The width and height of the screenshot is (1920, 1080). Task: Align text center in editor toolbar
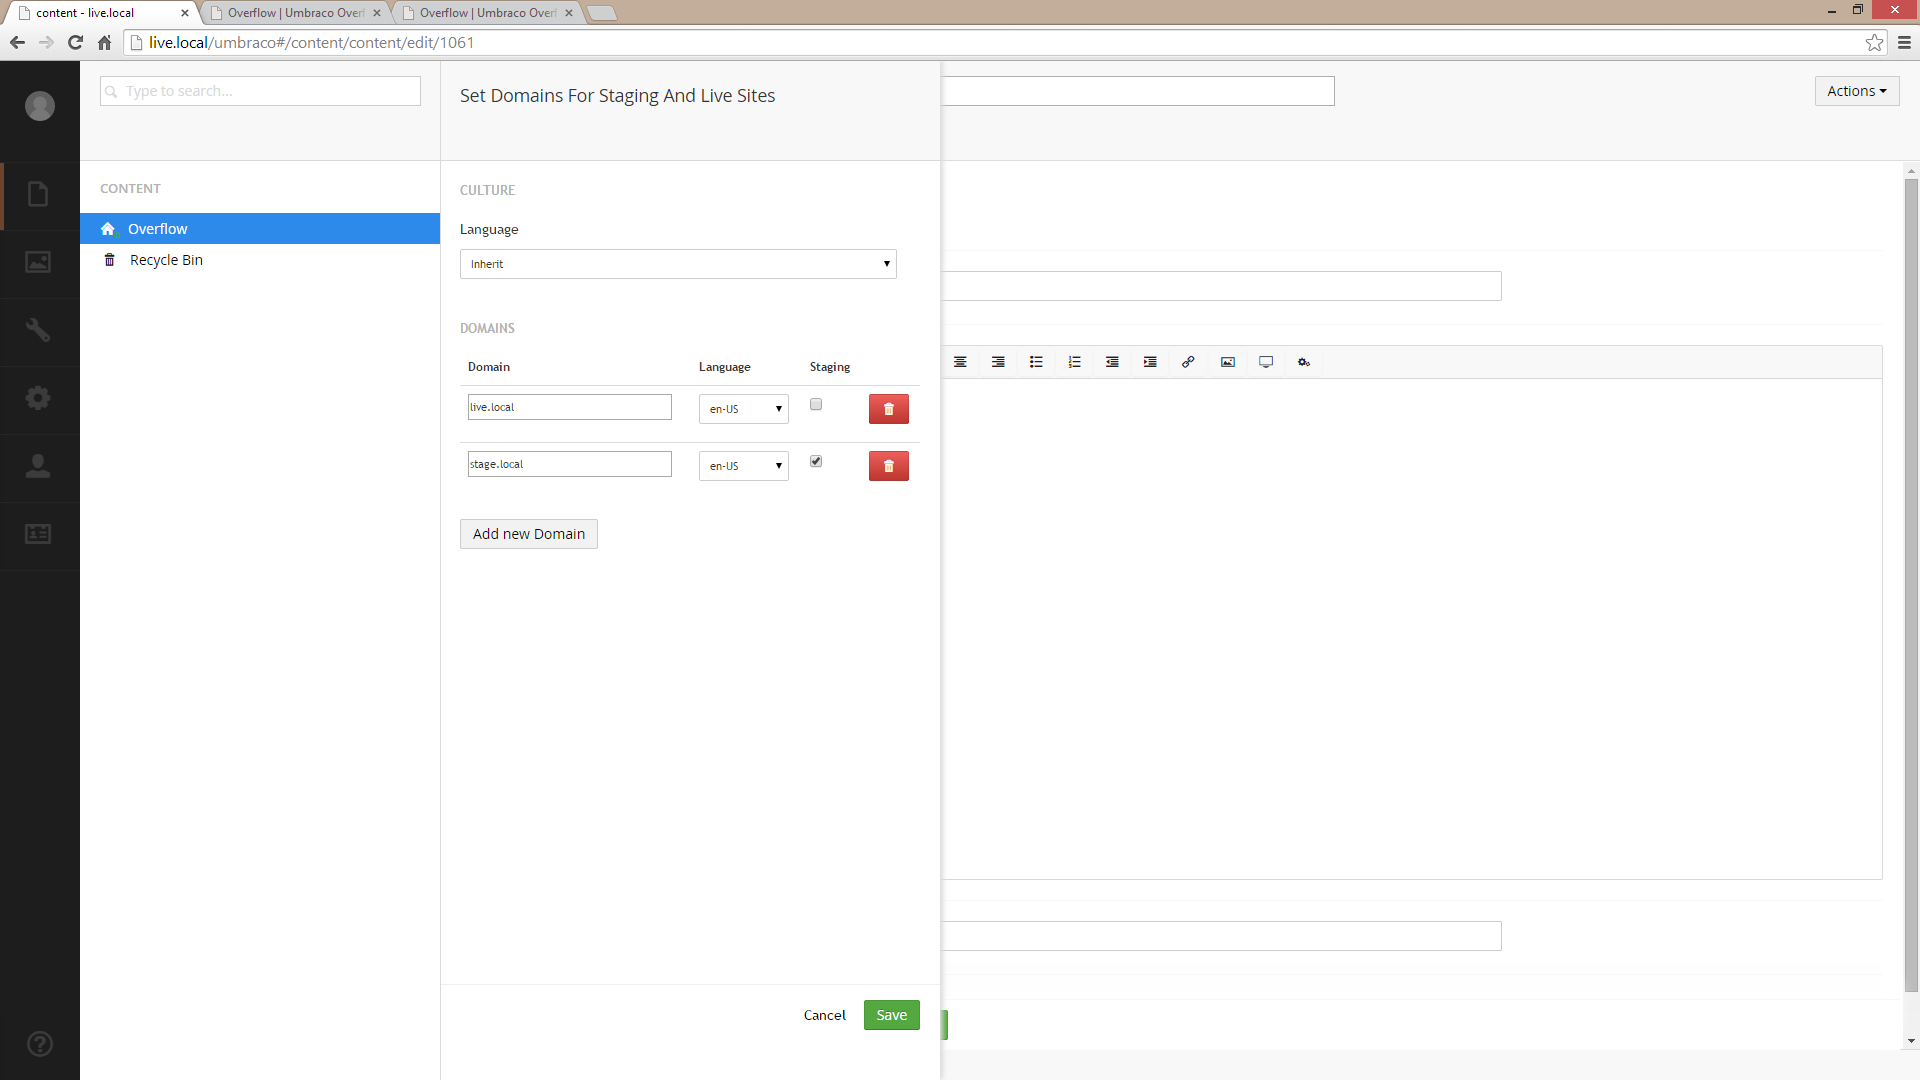coord(960,362)
